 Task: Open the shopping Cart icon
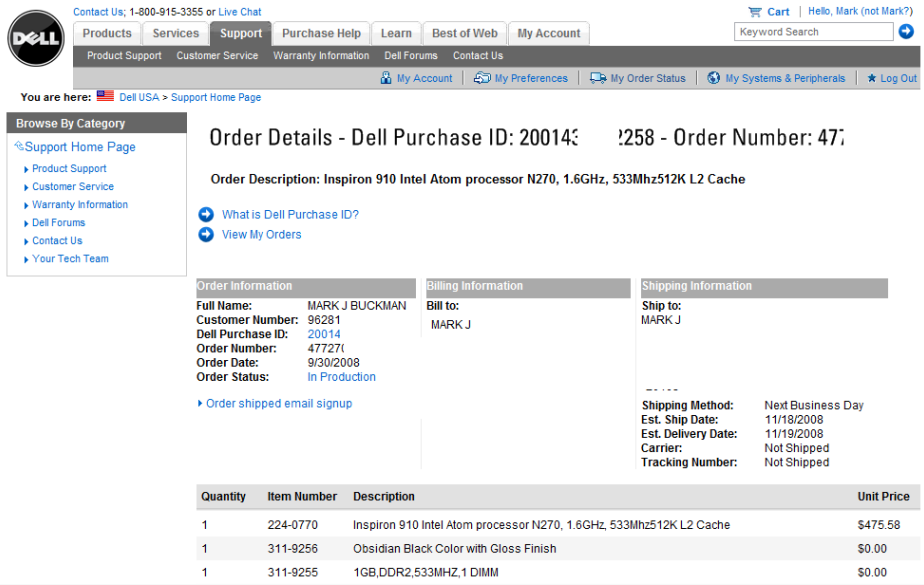[754, 12]
